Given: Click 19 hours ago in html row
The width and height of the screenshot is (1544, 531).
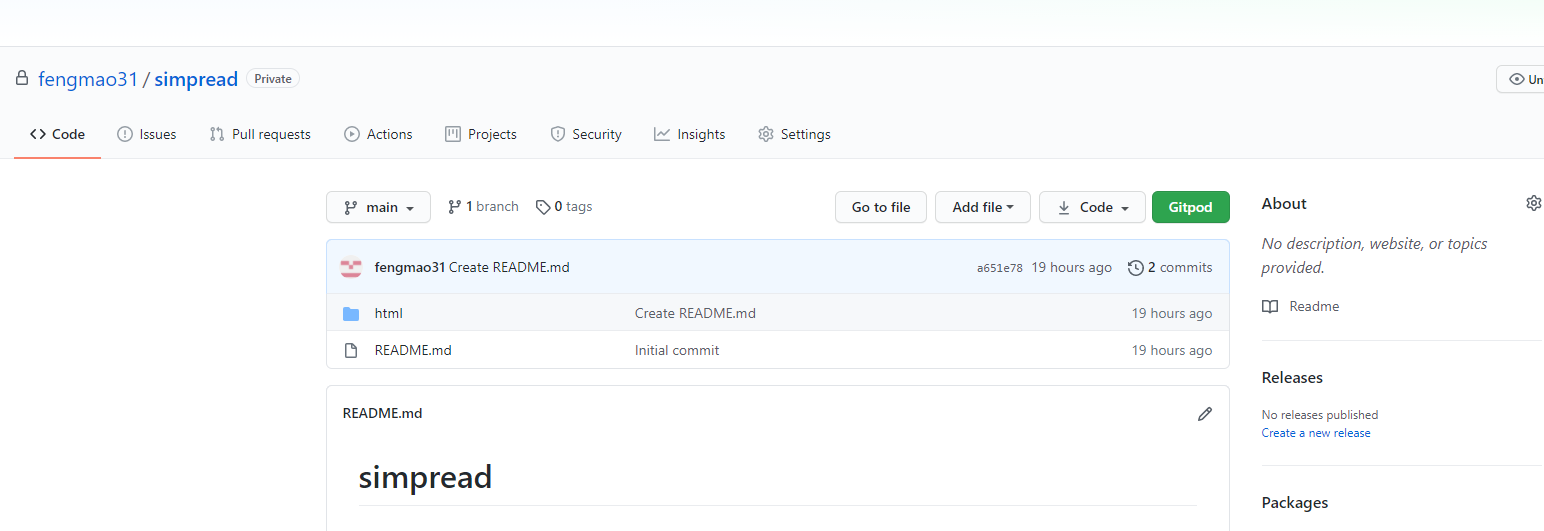Looking at the screenshot, I should pos(1172,313).
